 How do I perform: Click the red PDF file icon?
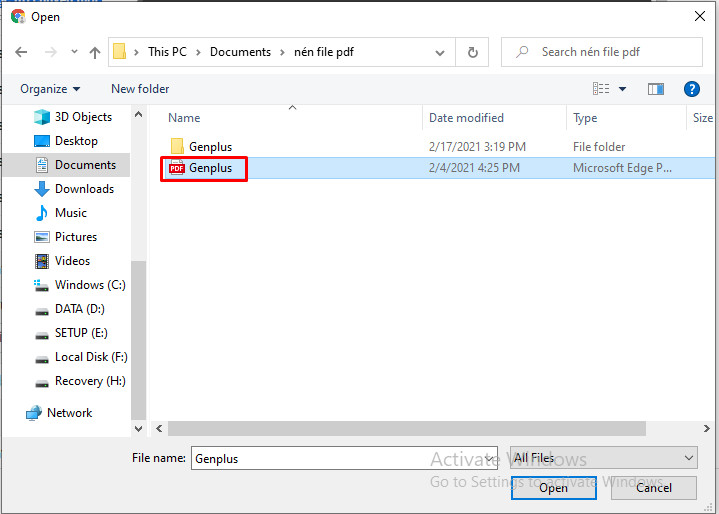point(177,168)
